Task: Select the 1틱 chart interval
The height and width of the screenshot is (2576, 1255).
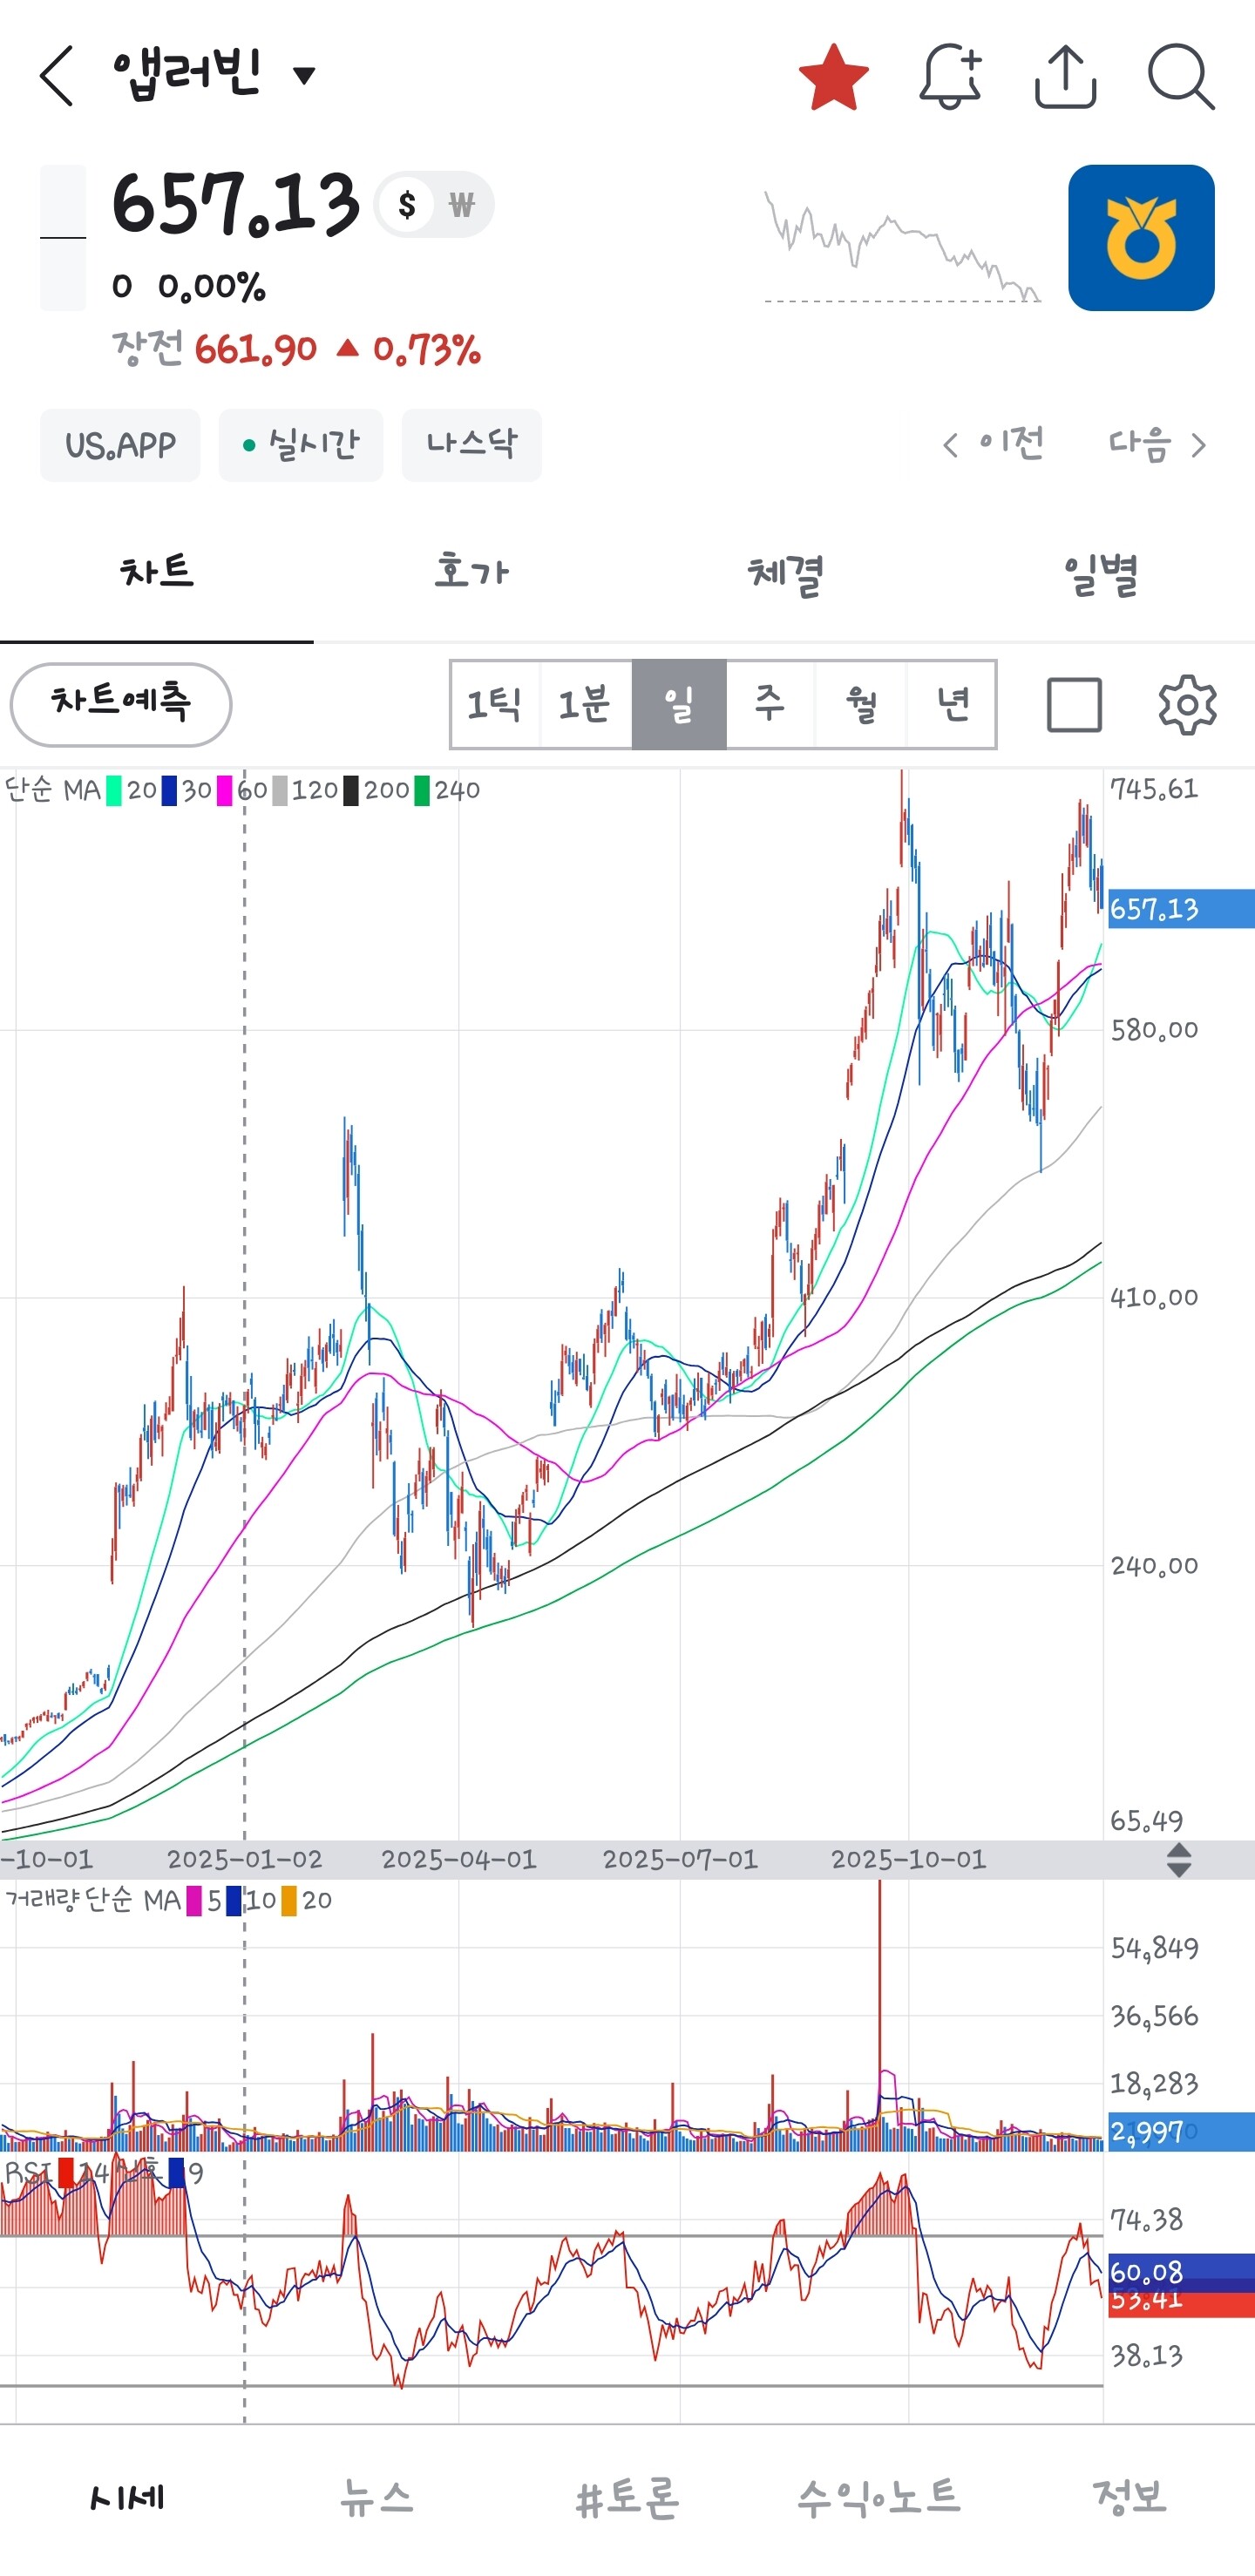Action: coord(495,704)
